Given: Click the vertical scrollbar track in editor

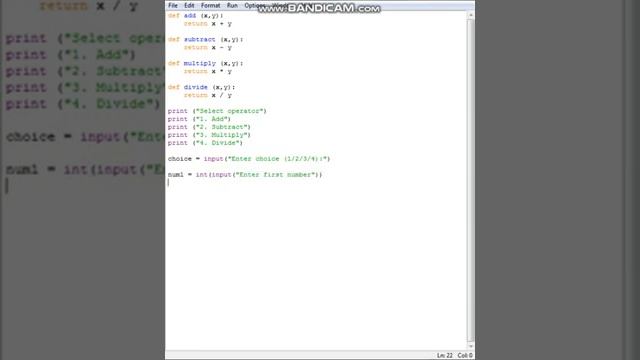Looking at the screenshot, I should coord(471,180).
